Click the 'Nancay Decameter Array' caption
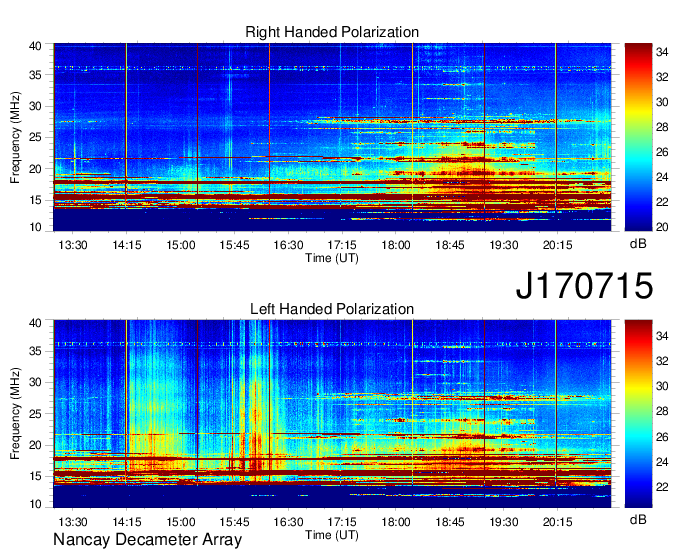This screenshot has width=680, height=552. click(x=147, y=540)
